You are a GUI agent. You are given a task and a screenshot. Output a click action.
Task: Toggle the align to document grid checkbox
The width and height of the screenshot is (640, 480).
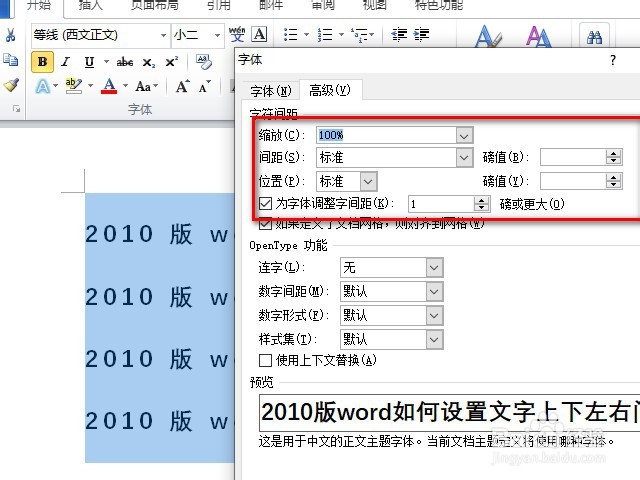point(265,223)
